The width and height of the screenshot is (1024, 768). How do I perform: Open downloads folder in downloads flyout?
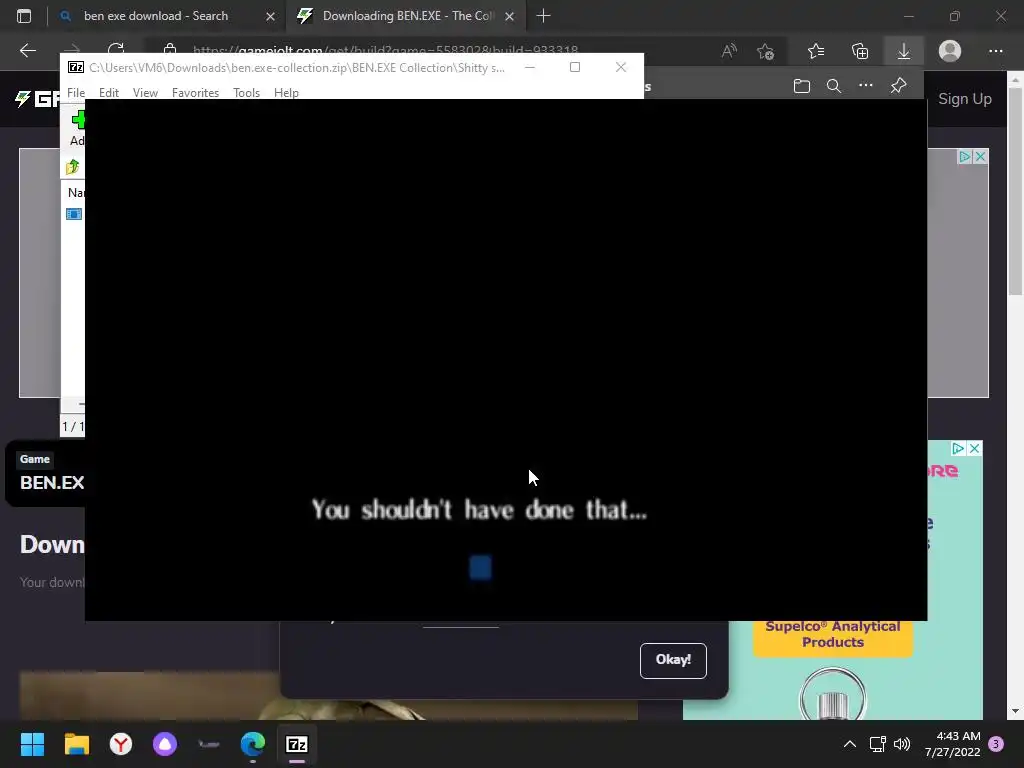click(x=801, y=86)
